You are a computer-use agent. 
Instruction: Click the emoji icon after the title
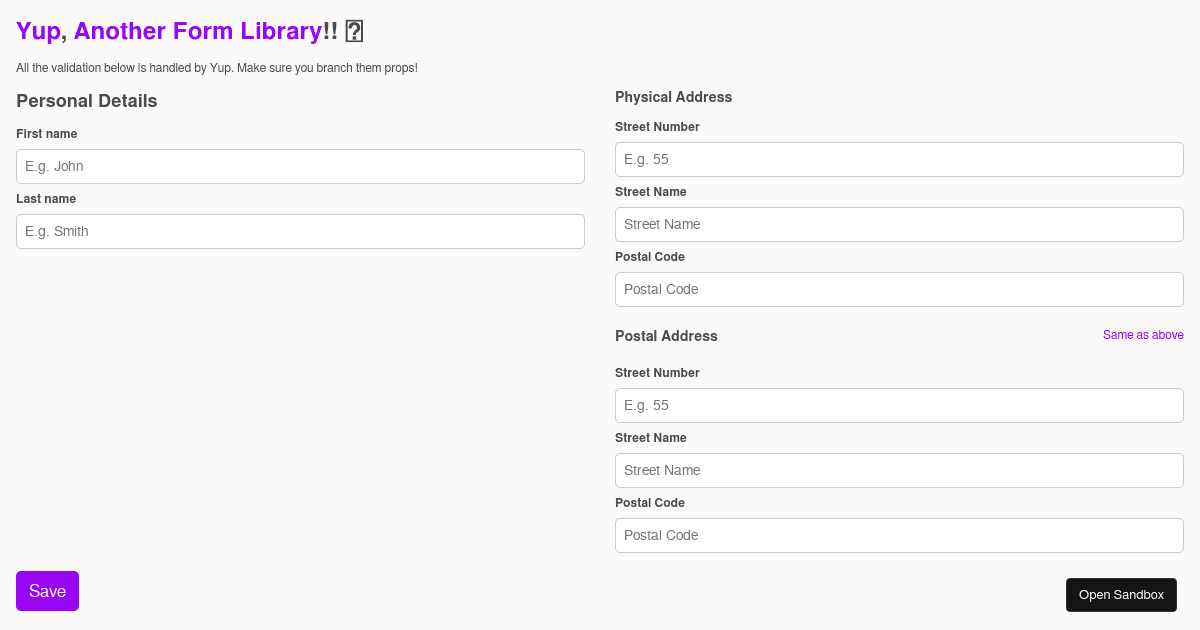tap(354, 32)
